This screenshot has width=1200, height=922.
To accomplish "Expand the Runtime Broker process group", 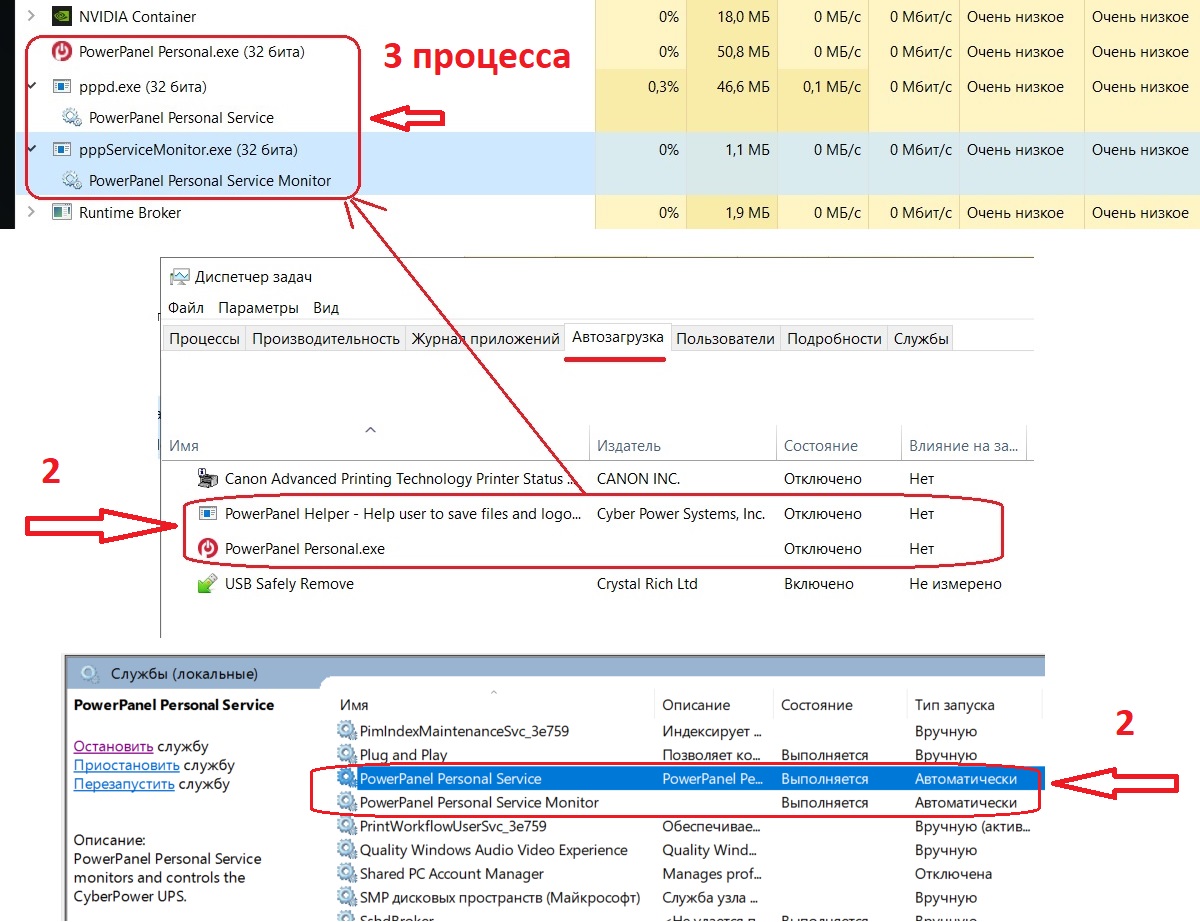I will (x=31, y=212).
